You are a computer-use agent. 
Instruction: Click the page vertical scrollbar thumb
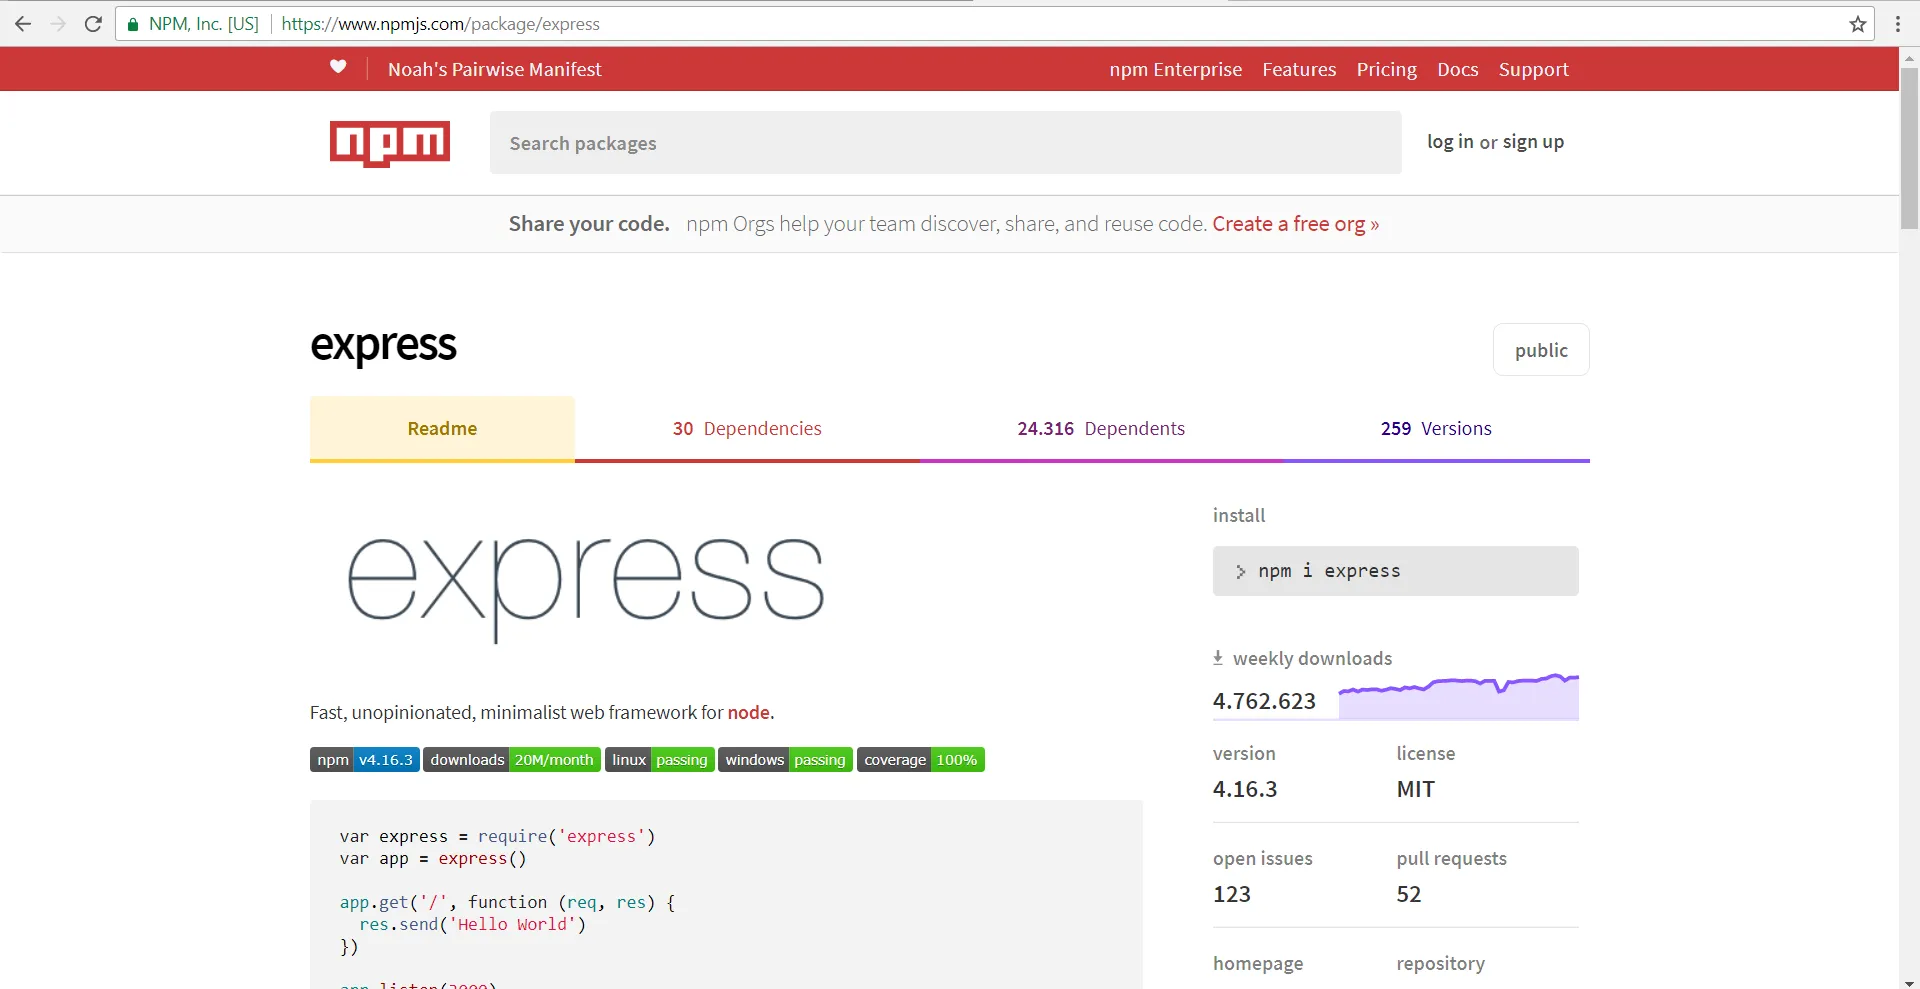(1909, 149)
